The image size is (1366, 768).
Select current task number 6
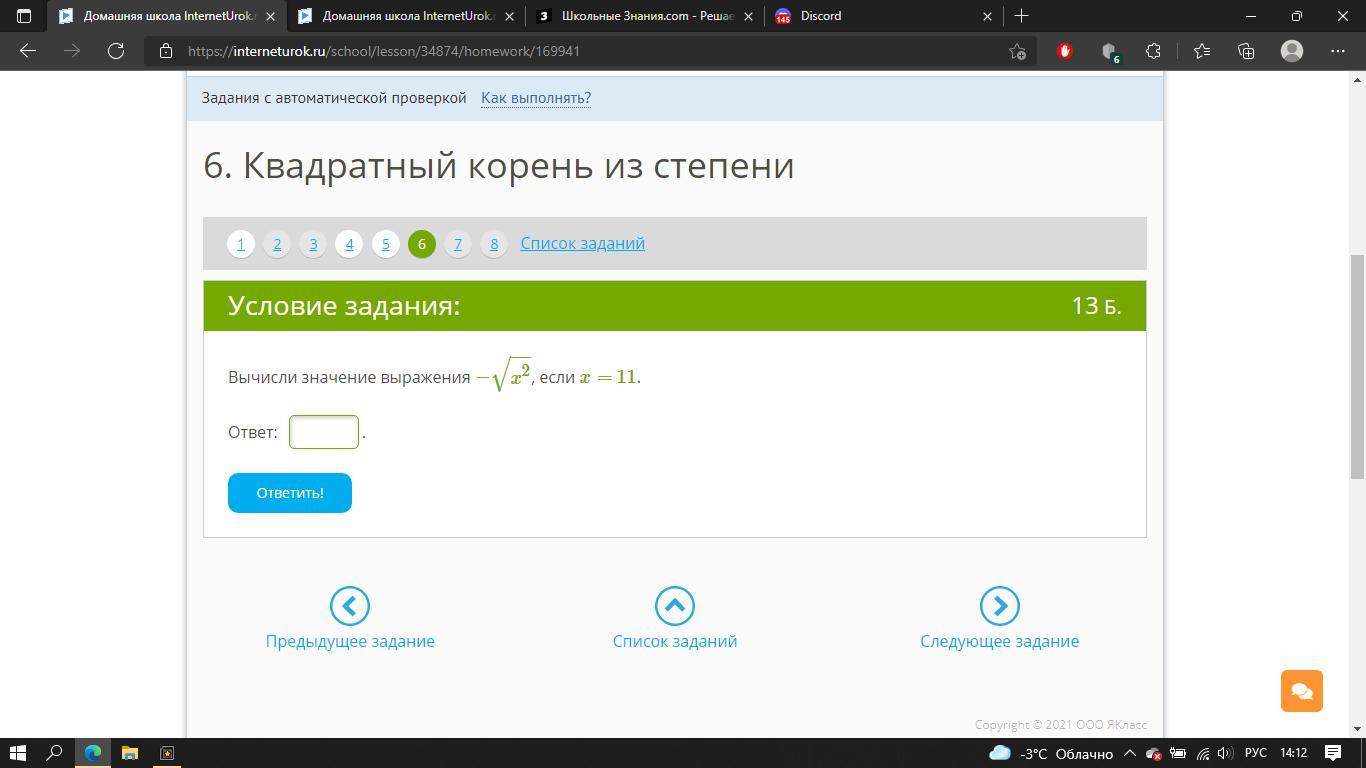(422, 244)
